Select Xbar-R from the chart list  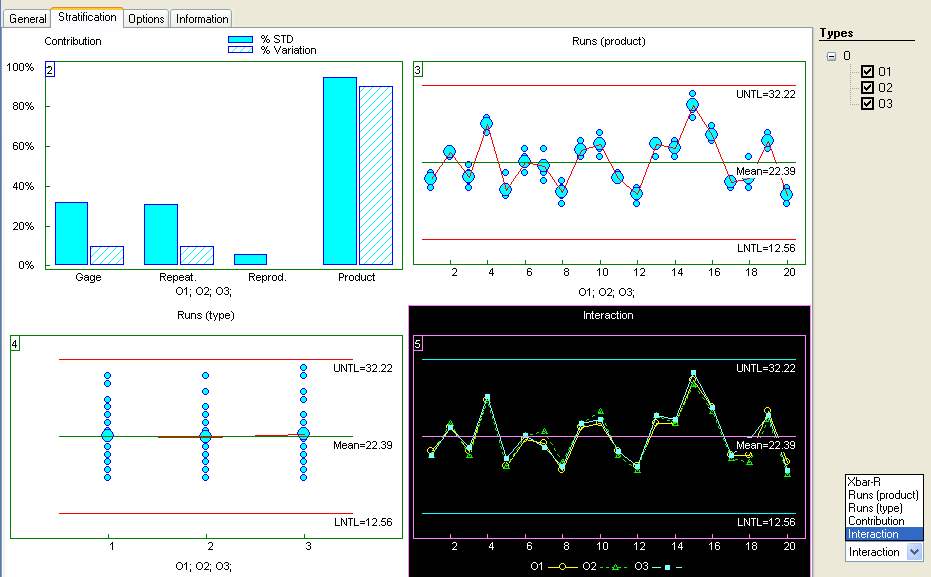point(864,482)
